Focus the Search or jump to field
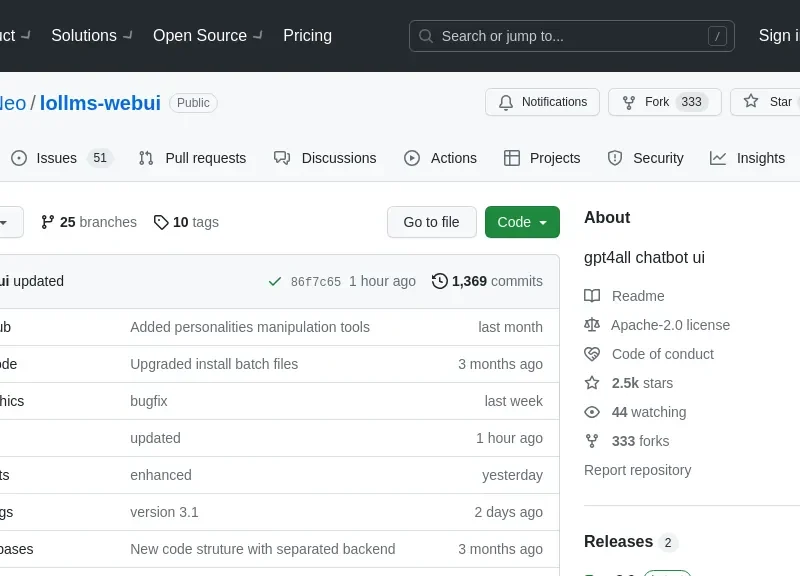 tap(571, 36)
